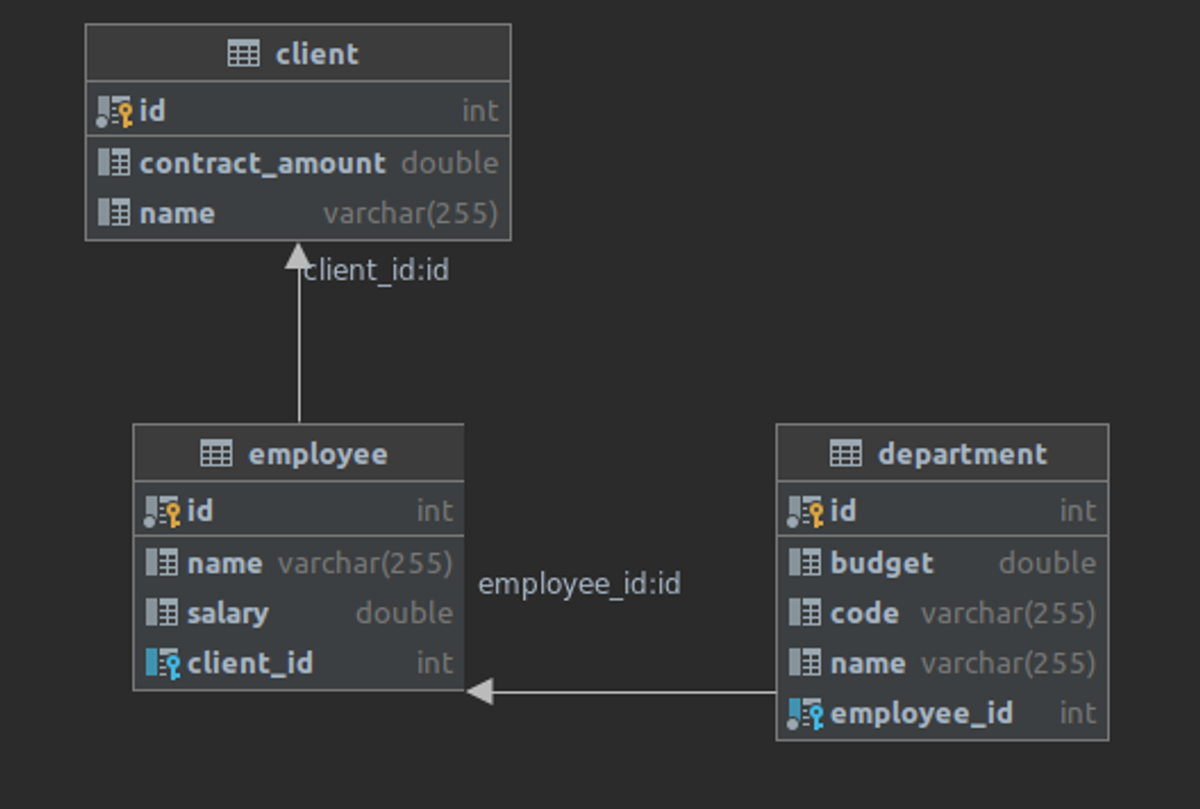
Task: Click primary key icon of employee id
Action: coord(162,511)
